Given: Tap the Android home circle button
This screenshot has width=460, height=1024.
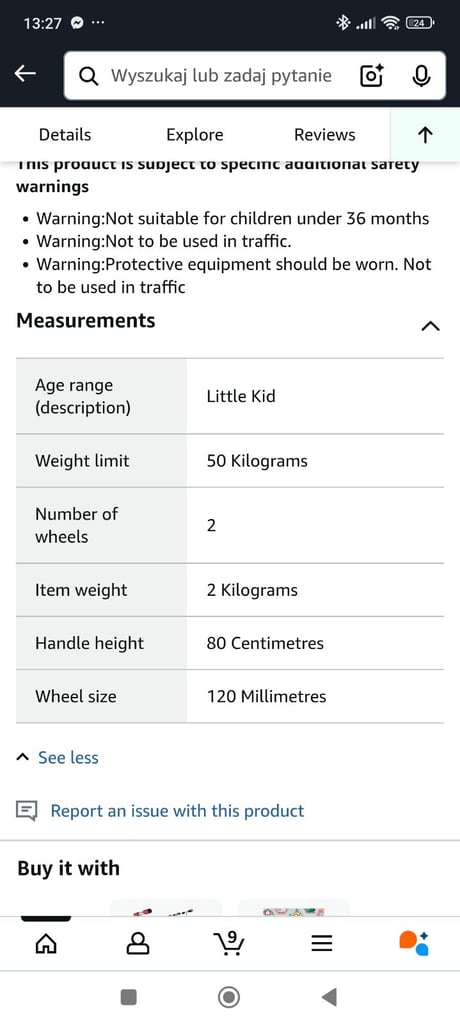Looking at the screenshot, I should click(229, 997).
